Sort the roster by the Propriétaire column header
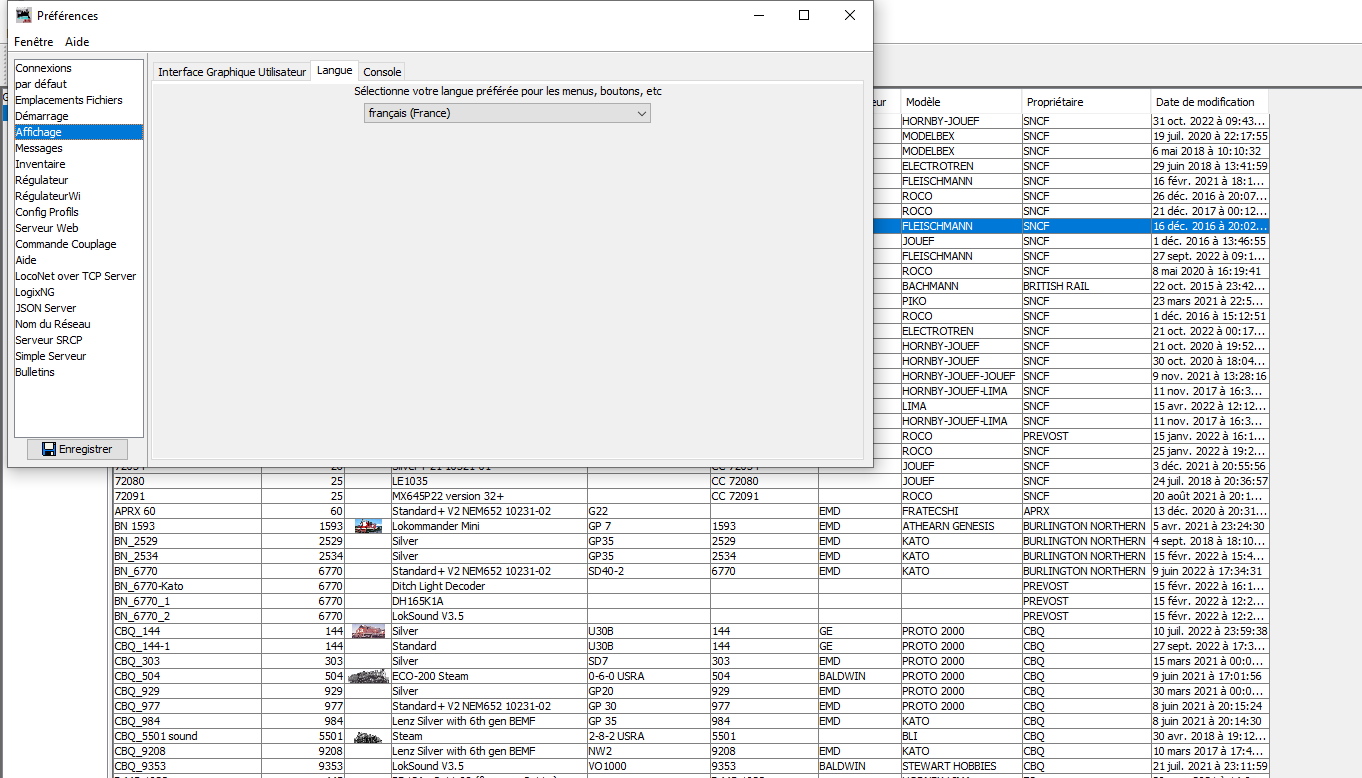Image resolution: width=1362 pixels, height=778 pixels. click(x=1085, y=102)
